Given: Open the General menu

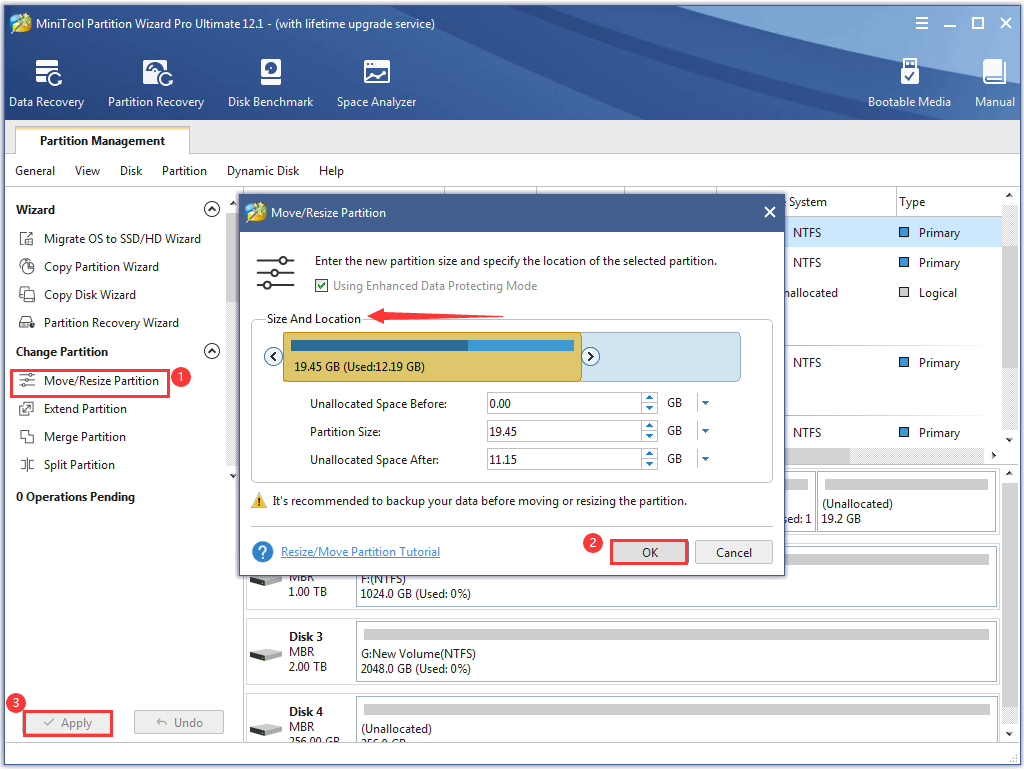Looking at the screenshot, I should (x=35, y=171).
